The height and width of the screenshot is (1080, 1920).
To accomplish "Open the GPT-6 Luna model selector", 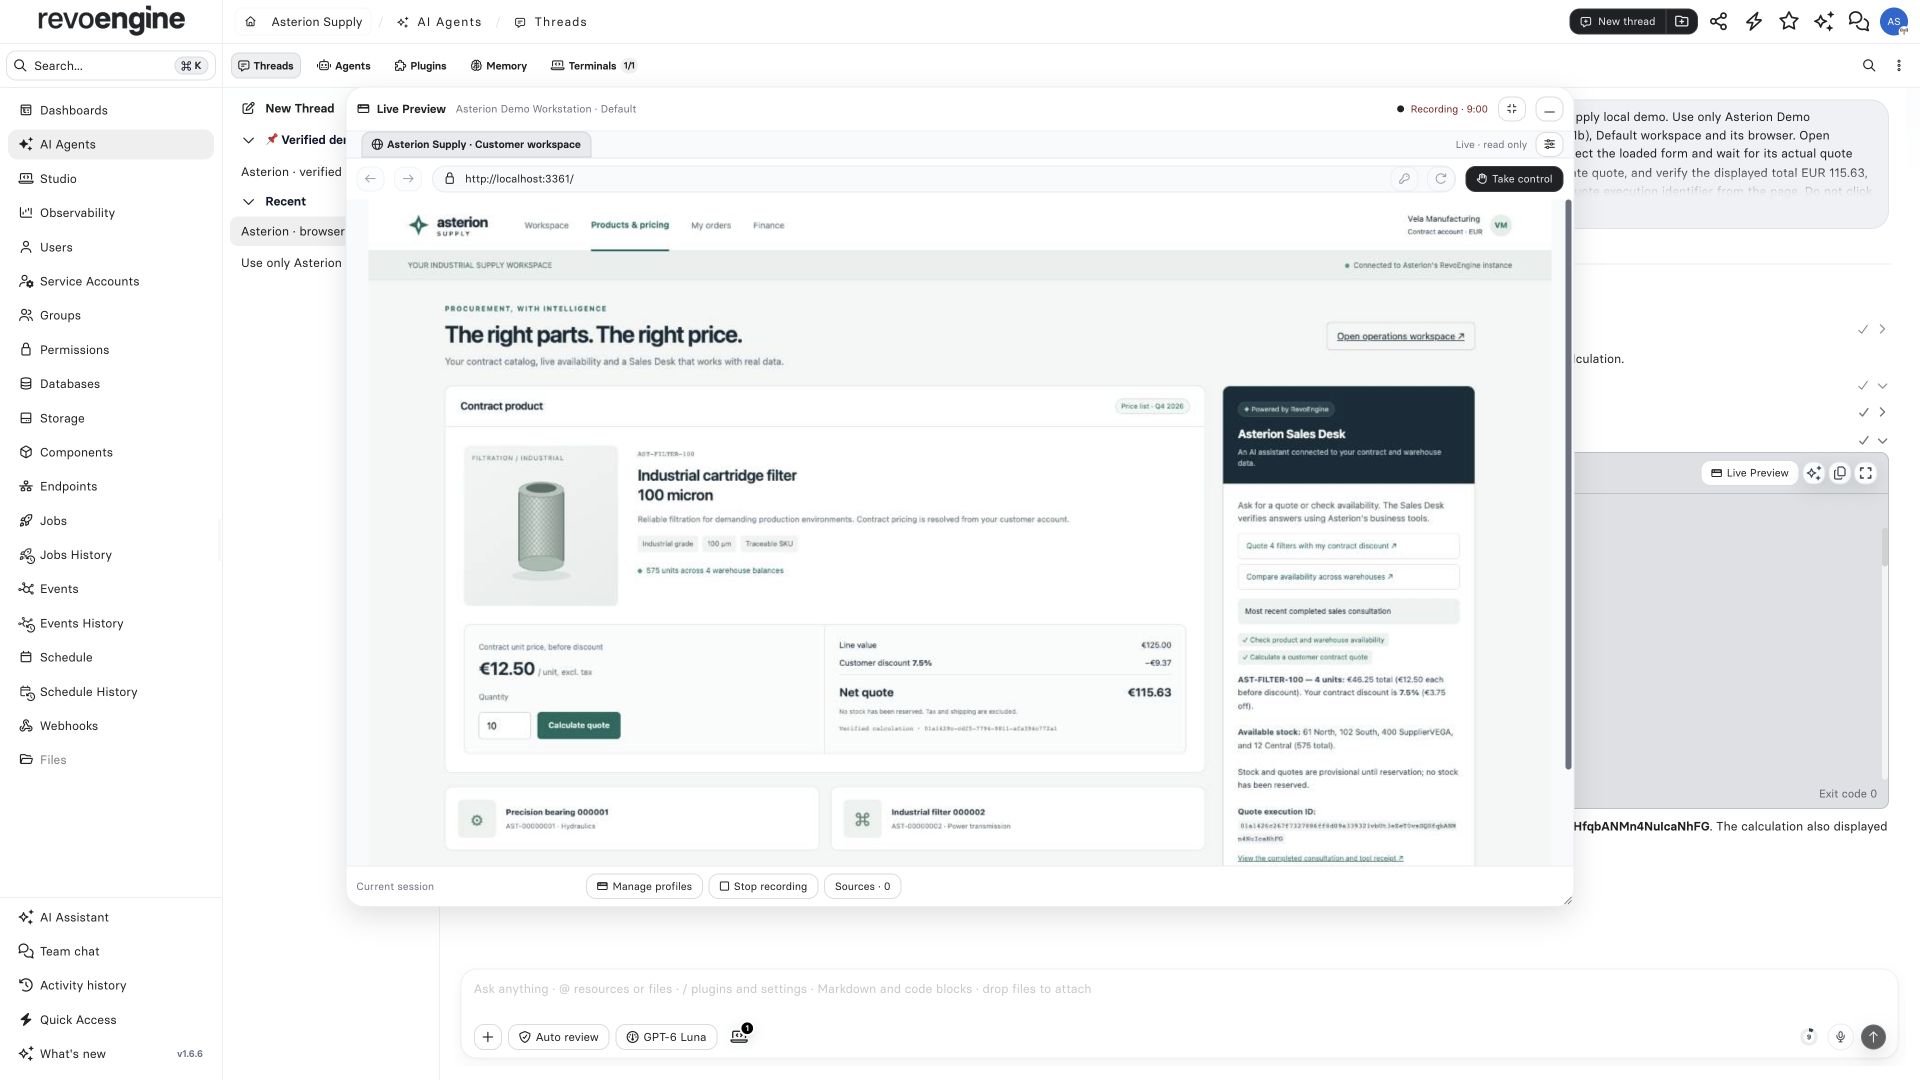I will (666, 1037).
